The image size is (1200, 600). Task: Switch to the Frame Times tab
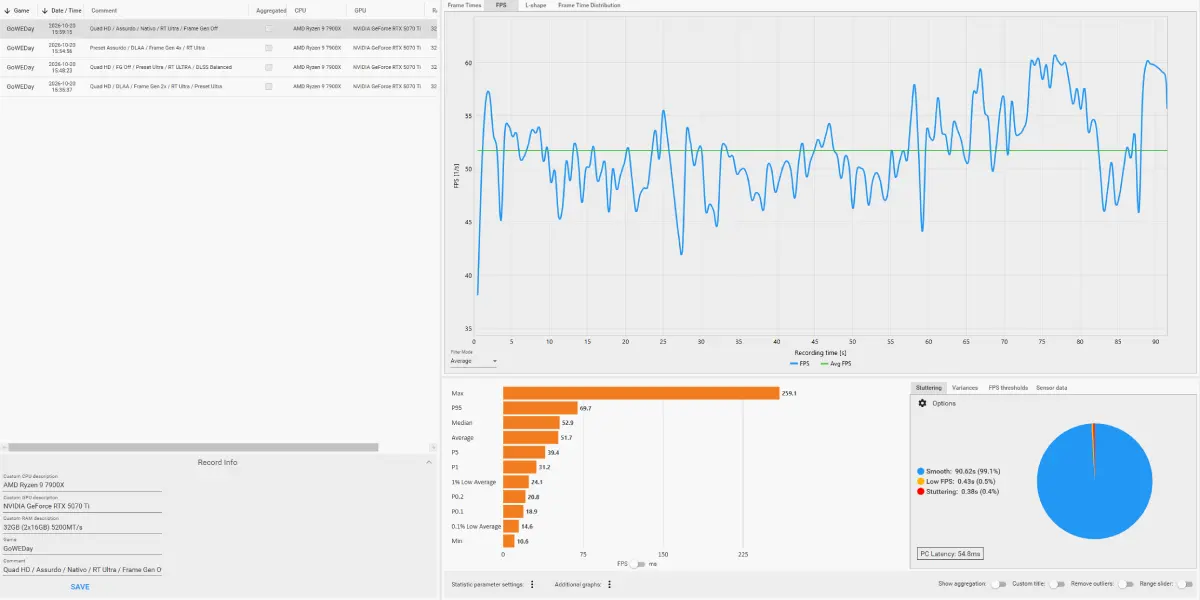pos(464,5)
